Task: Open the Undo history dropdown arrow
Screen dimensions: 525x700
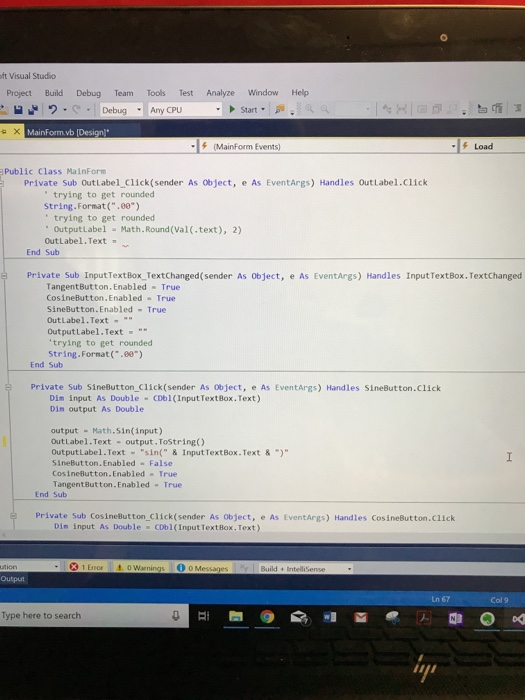Action: [65, 109]
